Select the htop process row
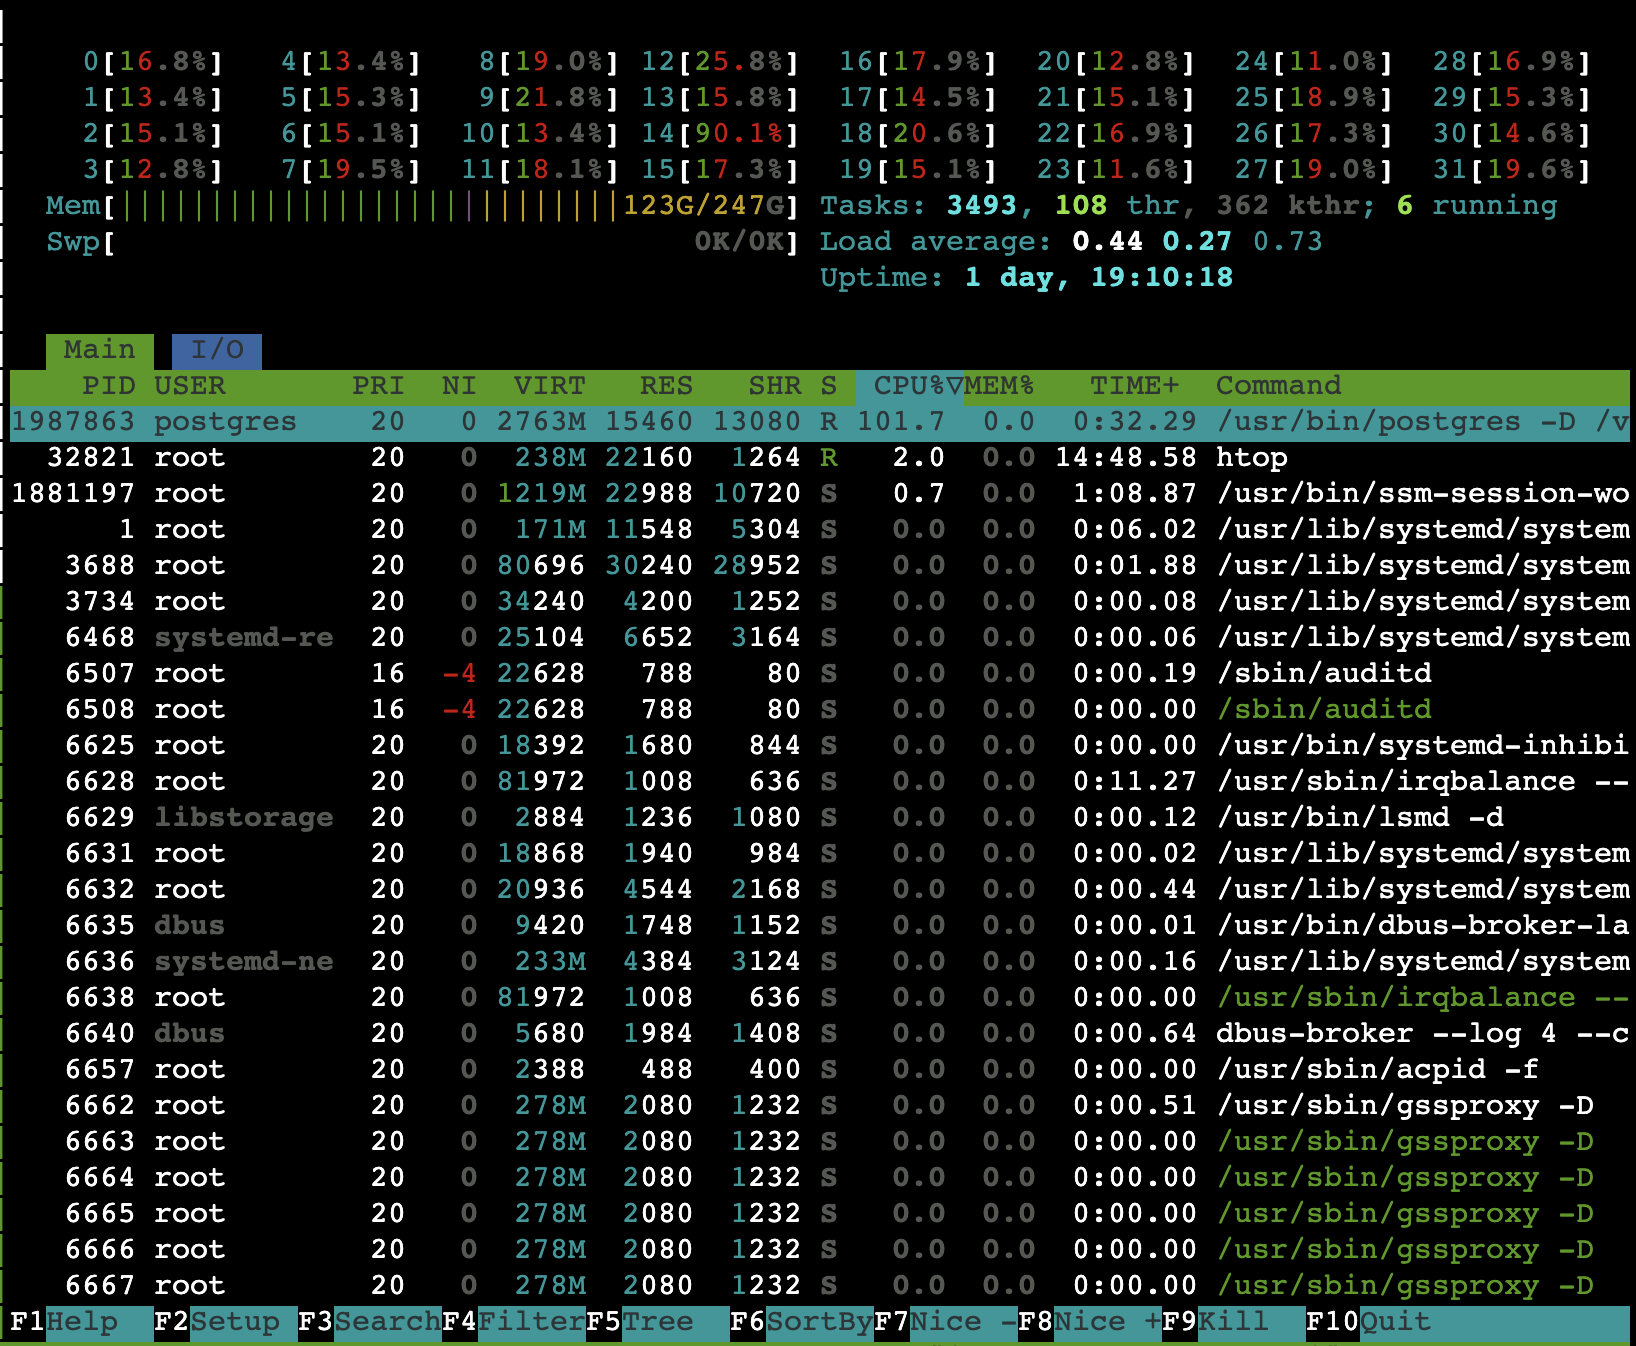The image size is (1636, 1346). pos(820,458)
